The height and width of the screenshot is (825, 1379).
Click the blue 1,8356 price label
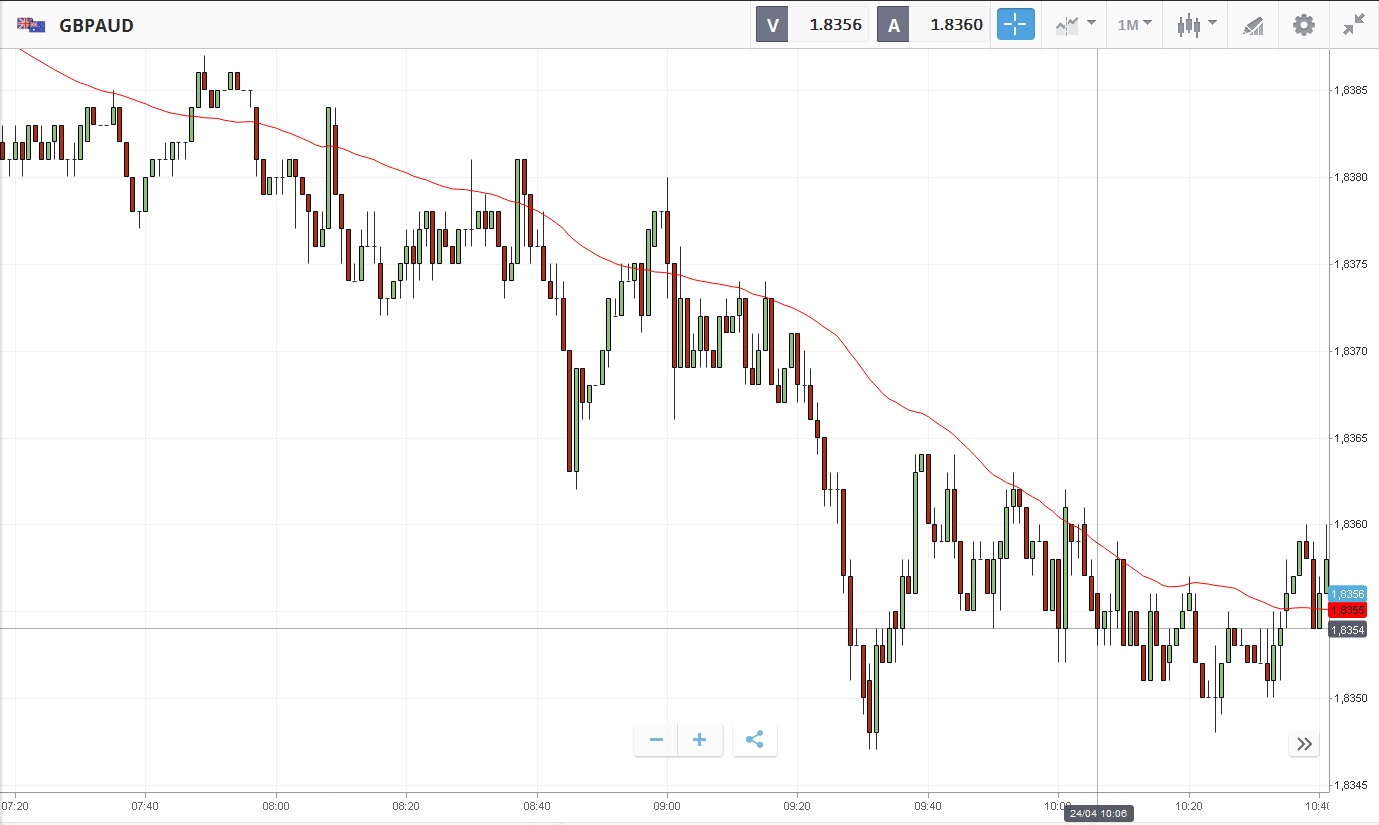[x=1348, y=594]
